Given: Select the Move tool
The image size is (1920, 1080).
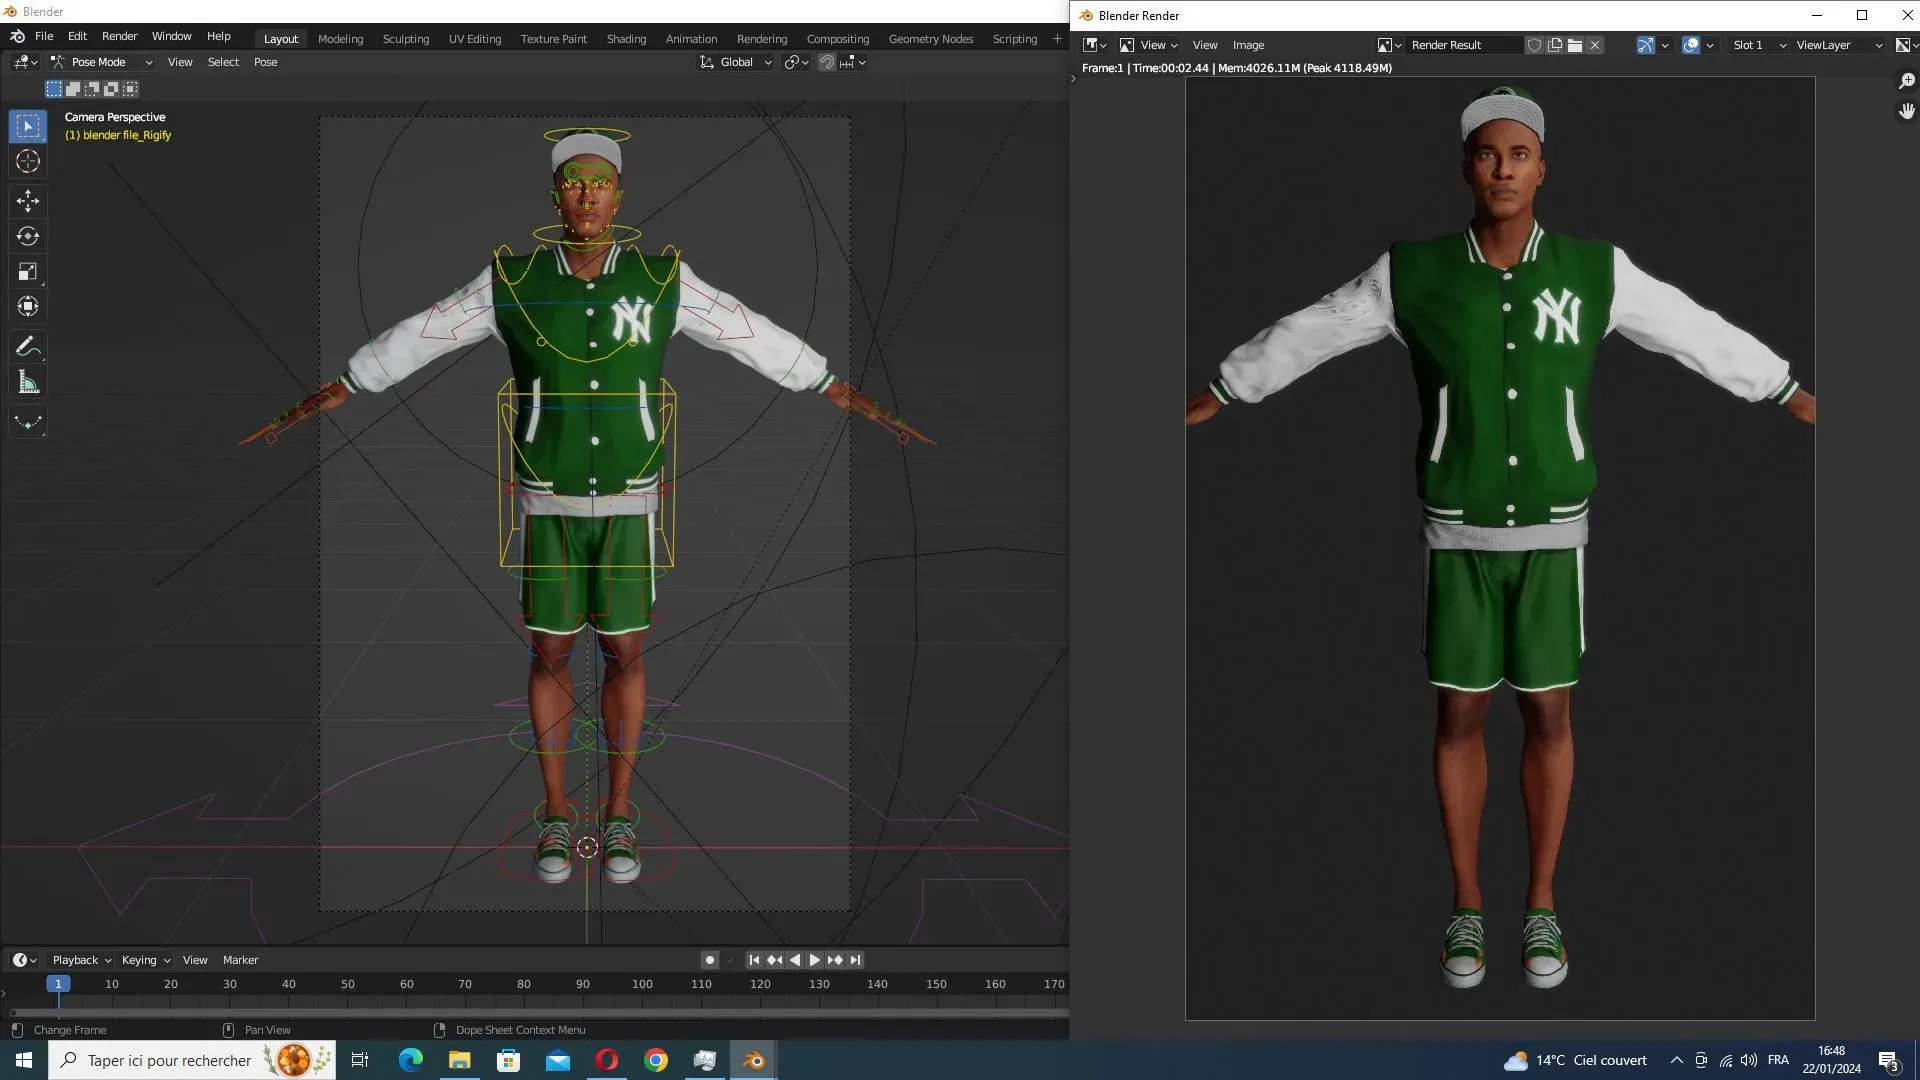Looking at the screenshot, I should 28,201.
